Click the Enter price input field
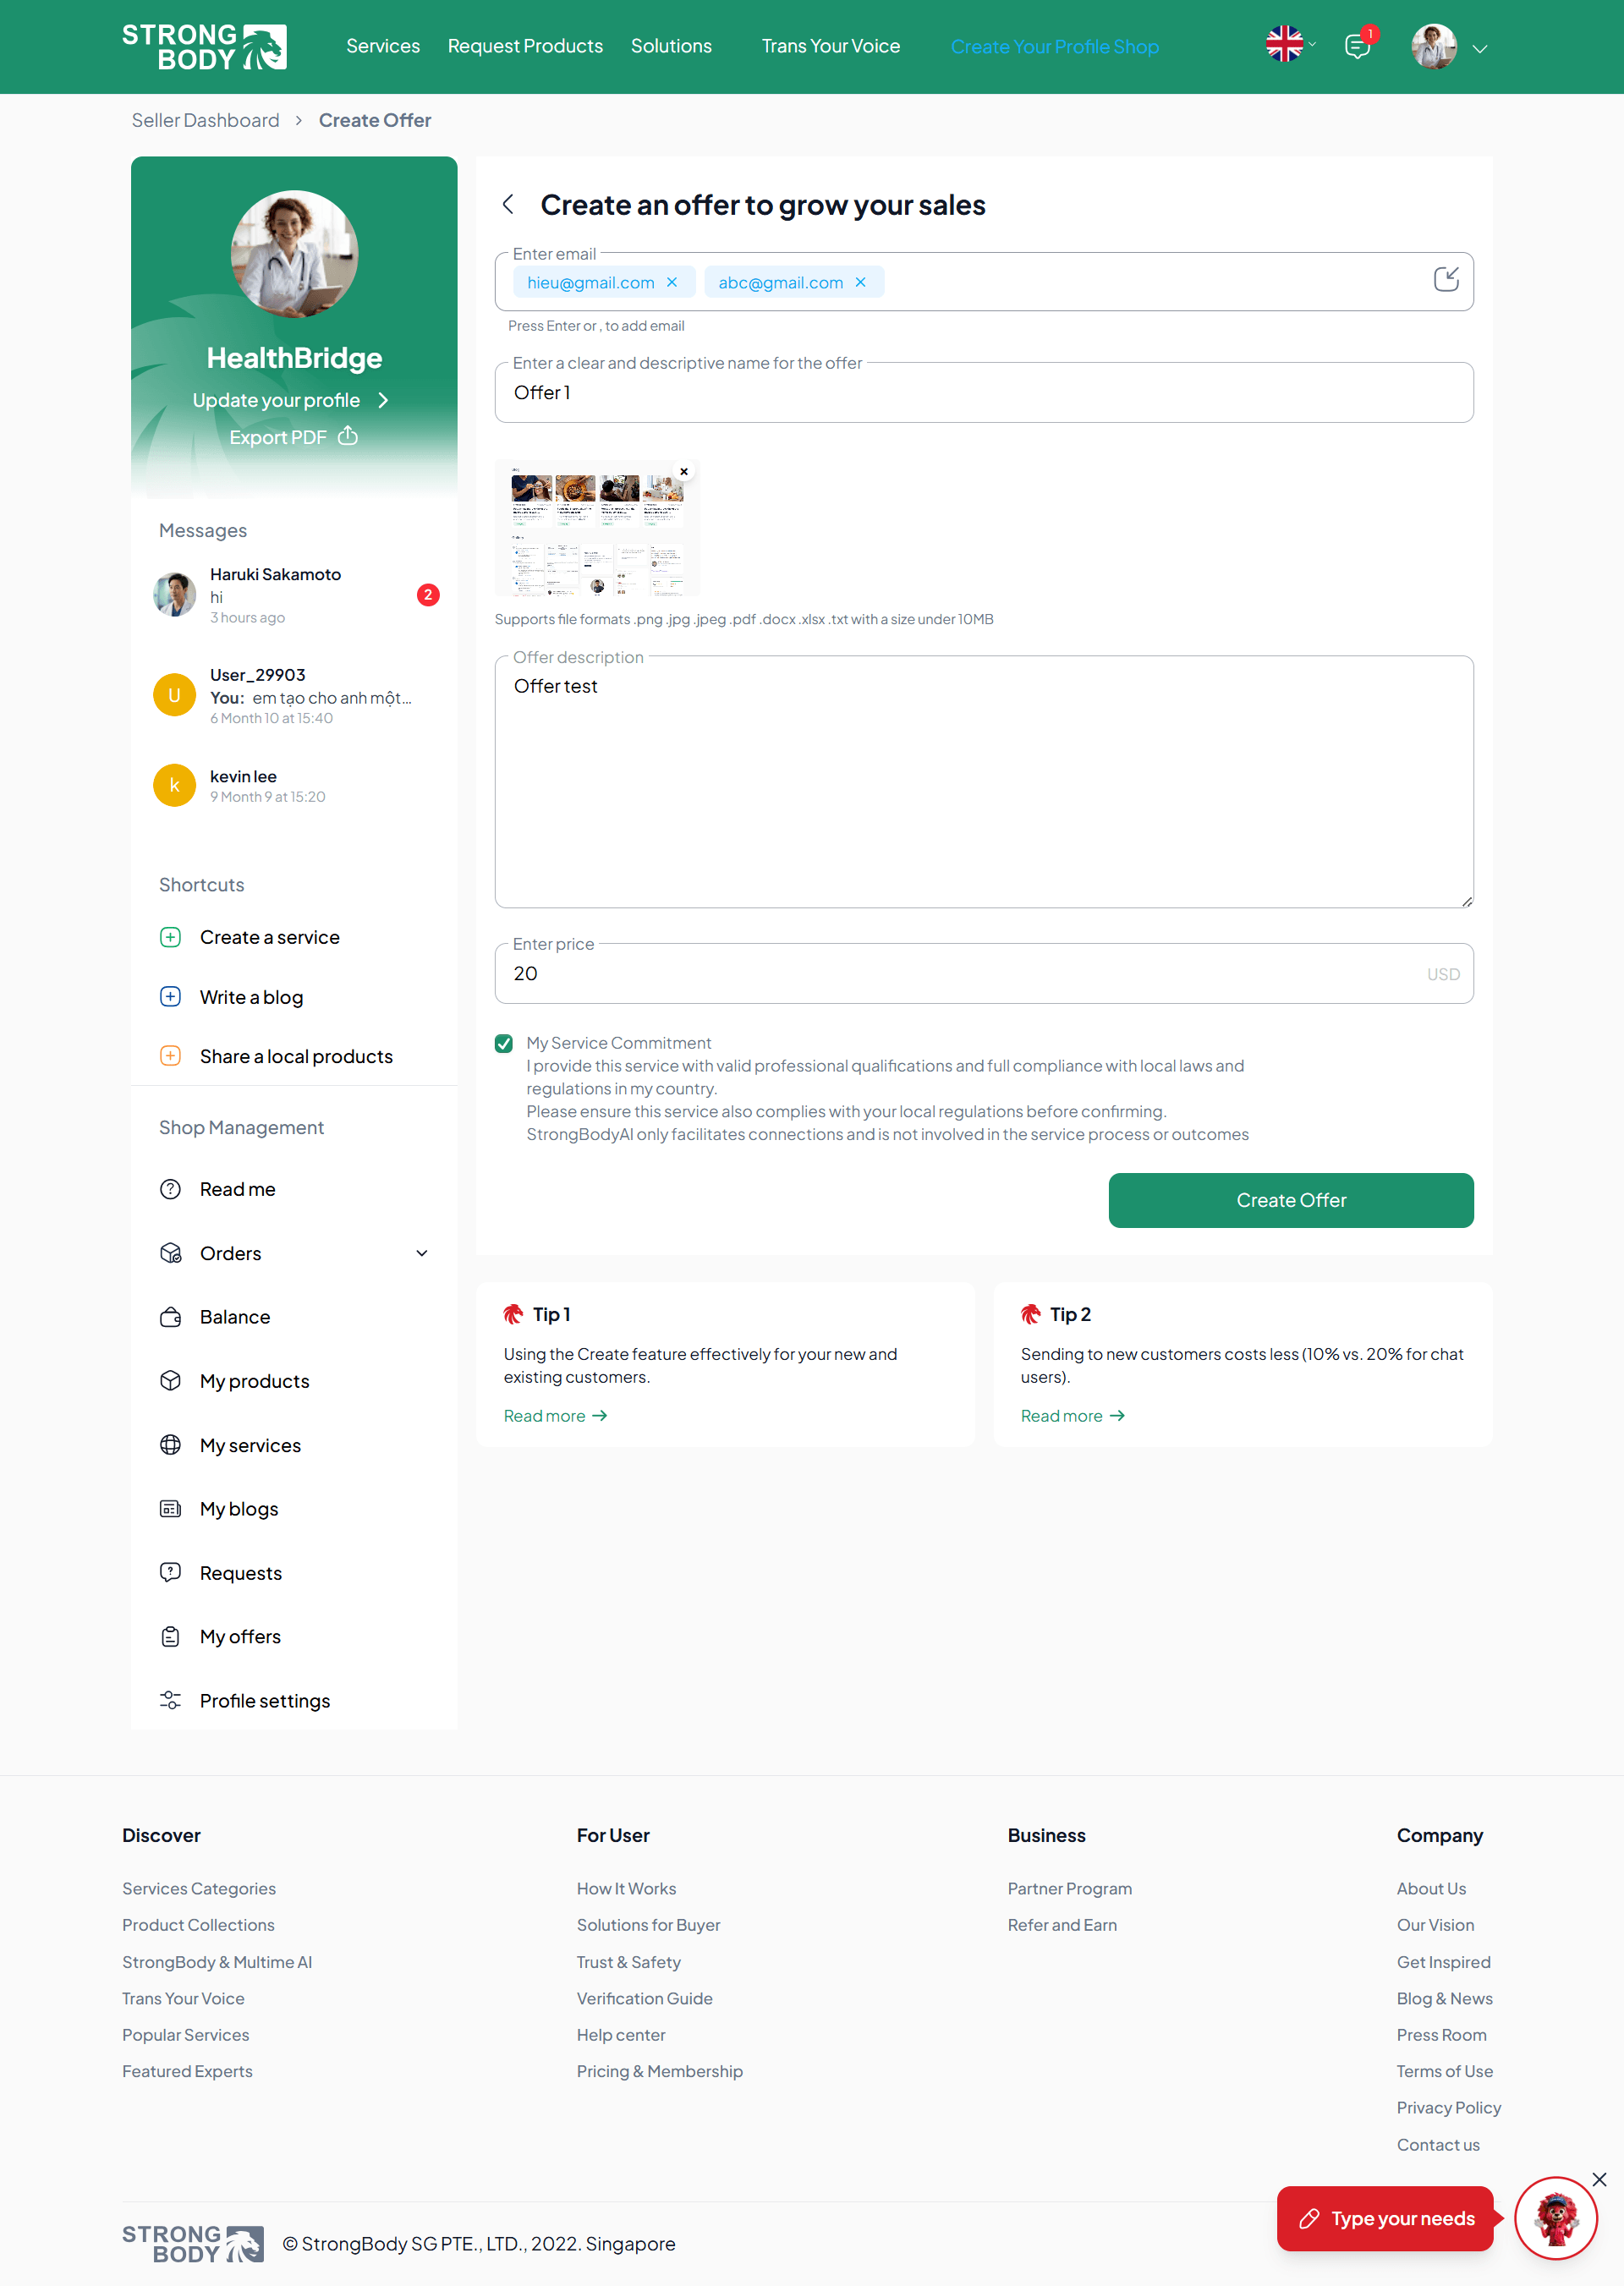This screenshot has height=2286, width=1624. (984, 973)
